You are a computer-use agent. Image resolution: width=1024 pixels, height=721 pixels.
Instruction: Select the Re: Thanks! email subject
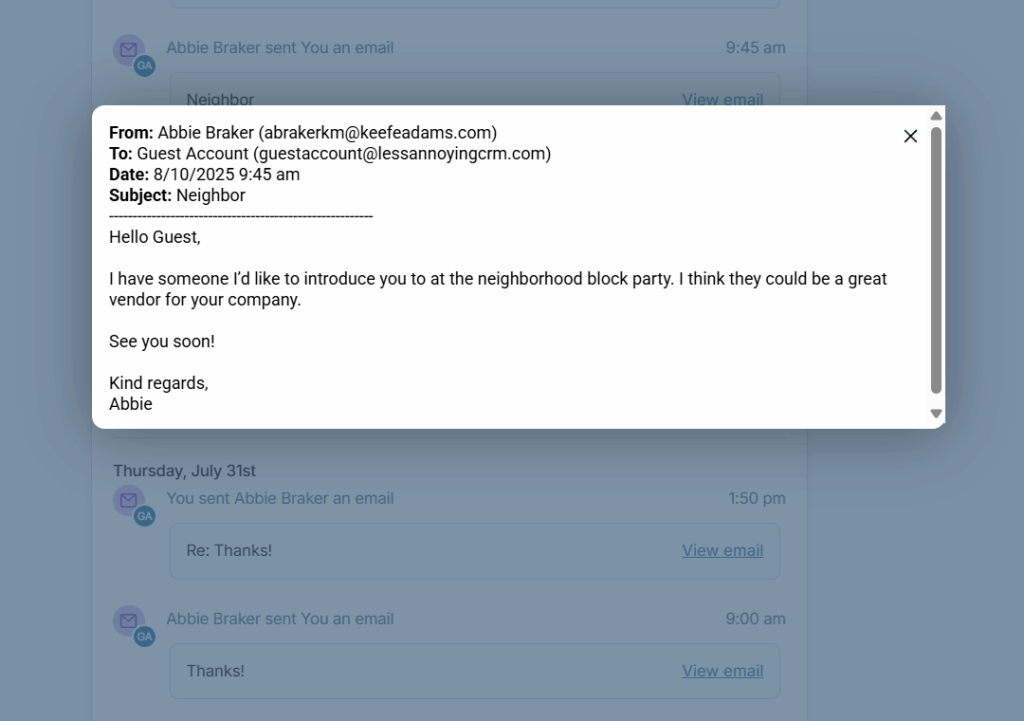click(x=229, y=550)
